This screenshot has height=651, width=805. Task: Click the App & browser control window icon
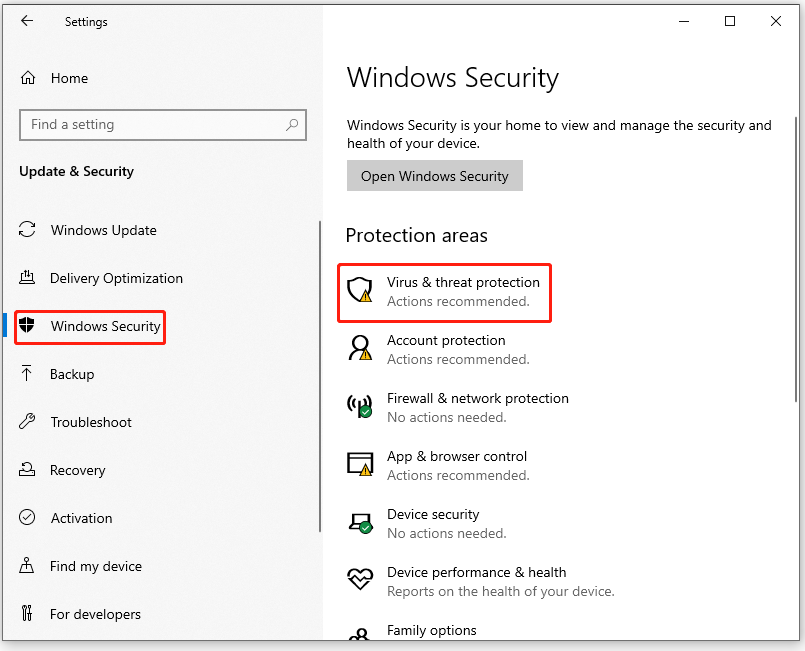(x=360, y=464)
